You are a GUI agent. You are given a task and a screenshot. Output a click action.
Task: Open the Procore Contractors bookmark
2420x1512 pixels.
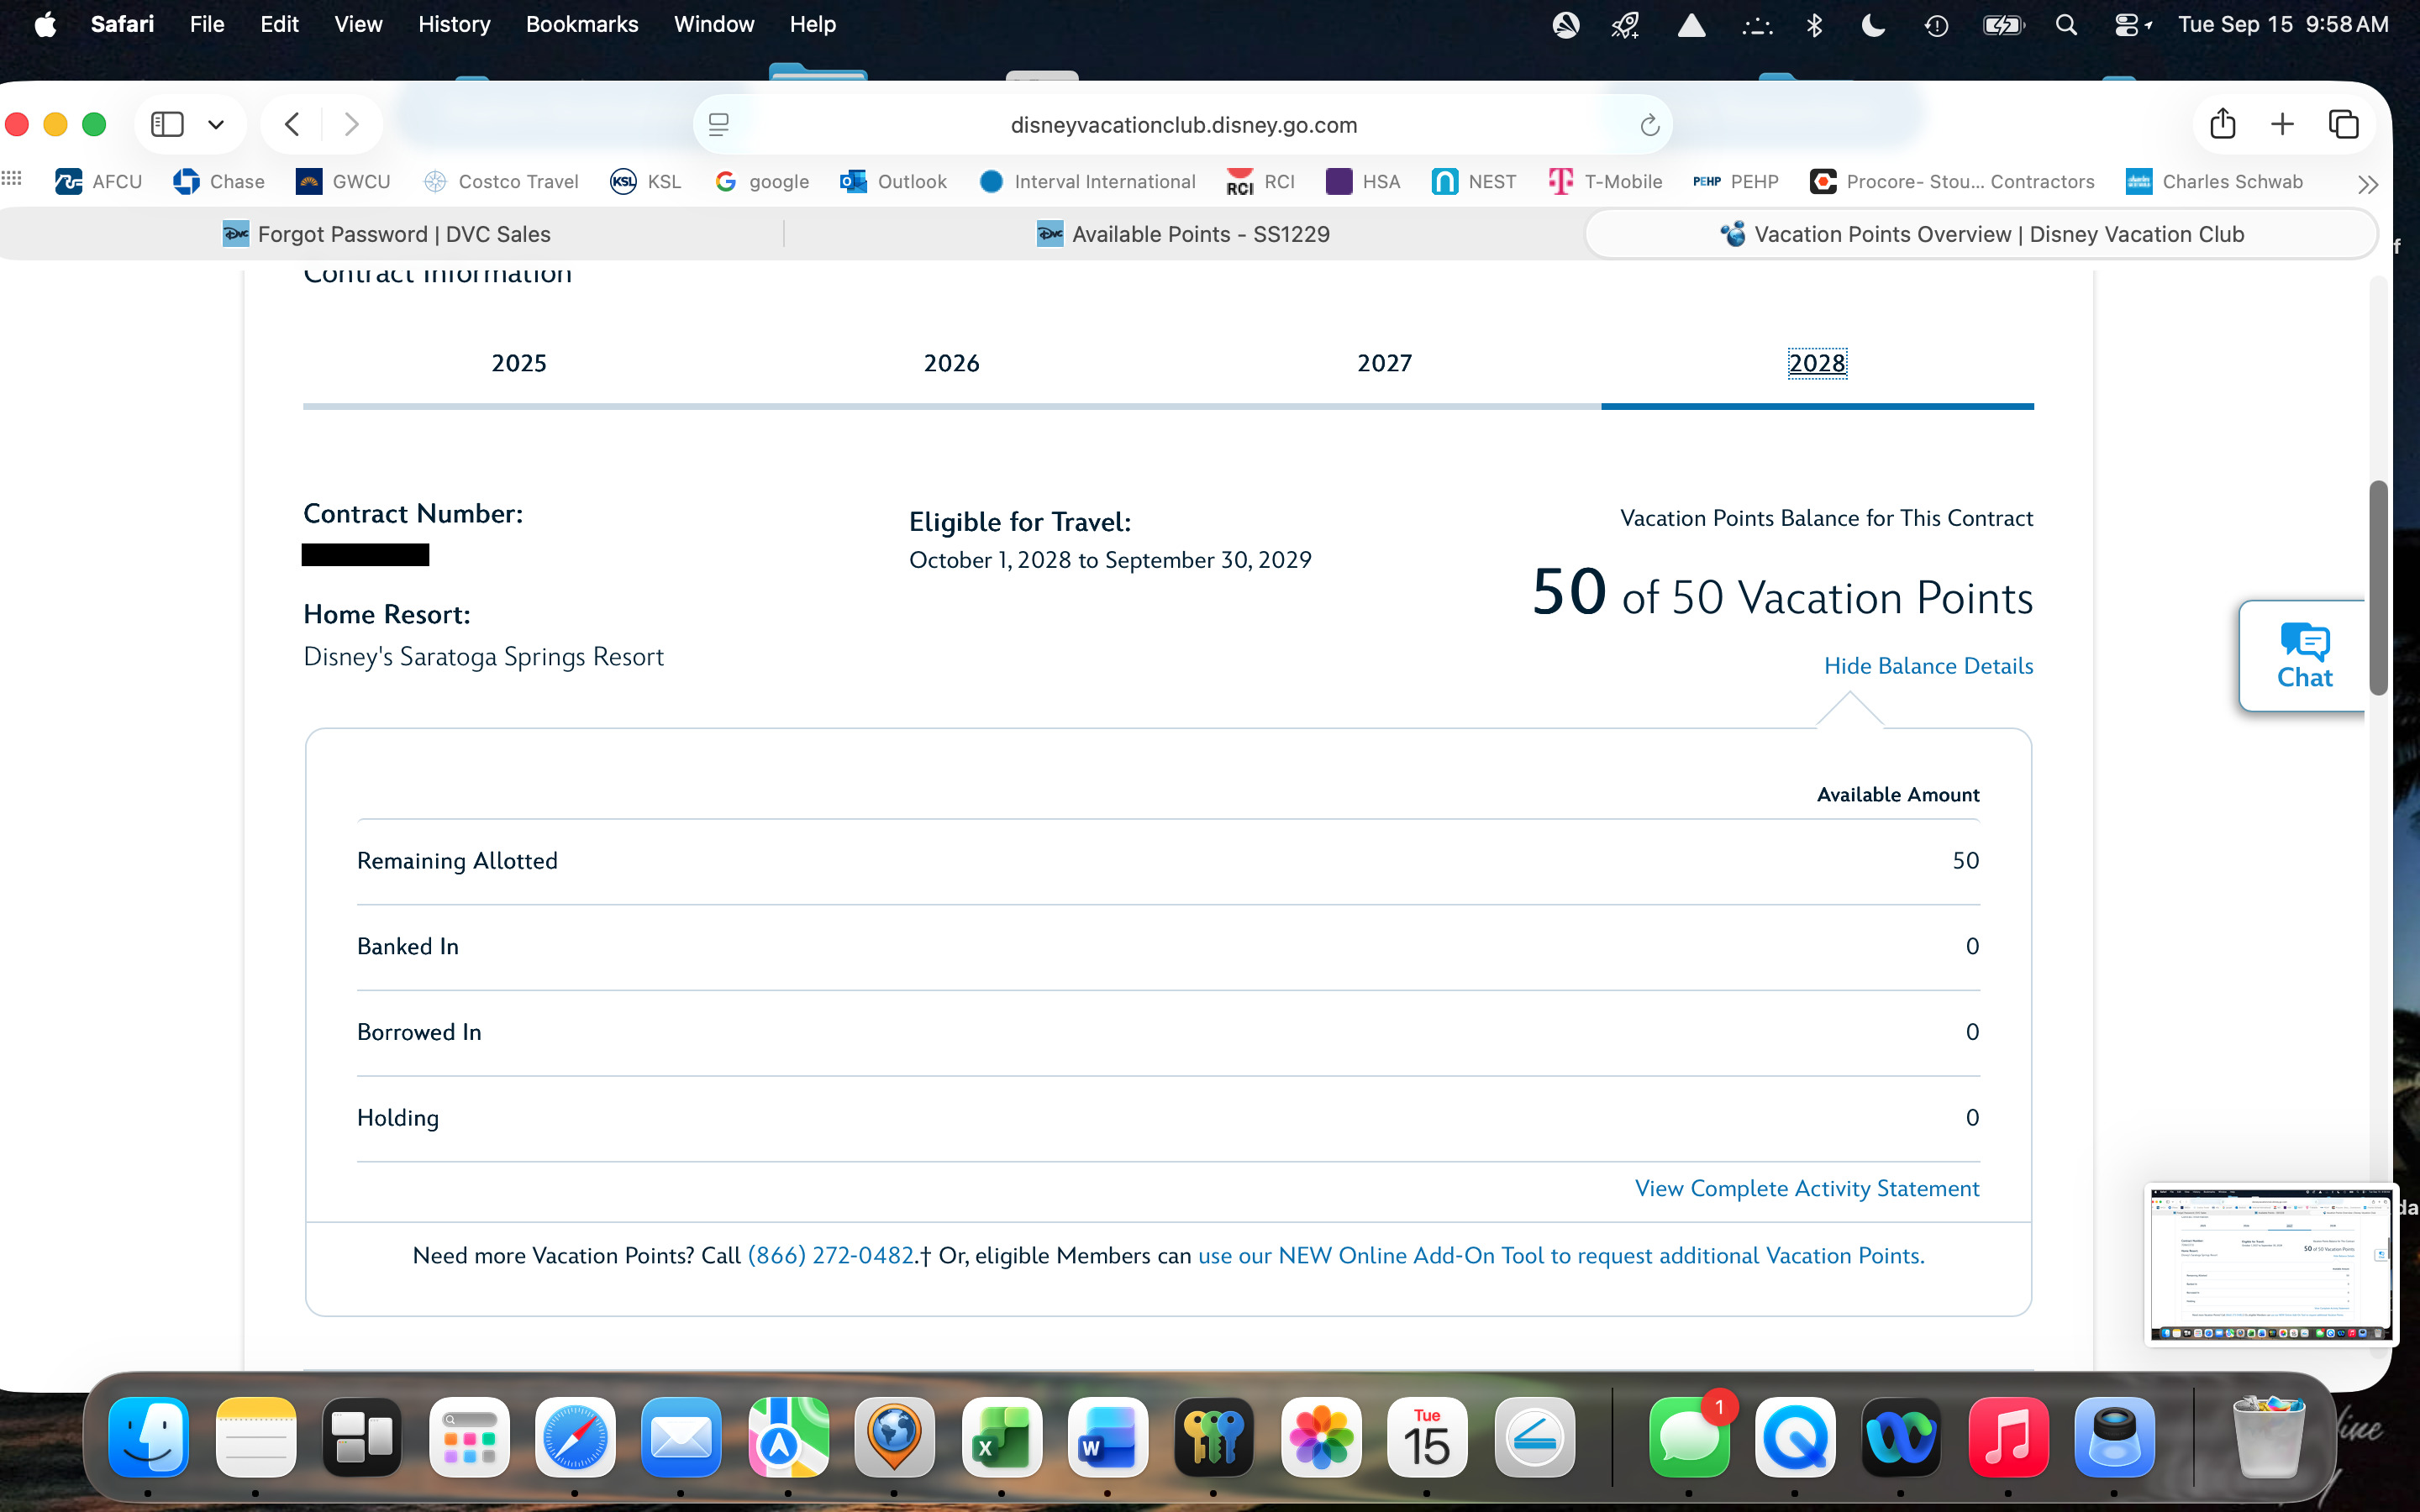(x=1952, y=181)
